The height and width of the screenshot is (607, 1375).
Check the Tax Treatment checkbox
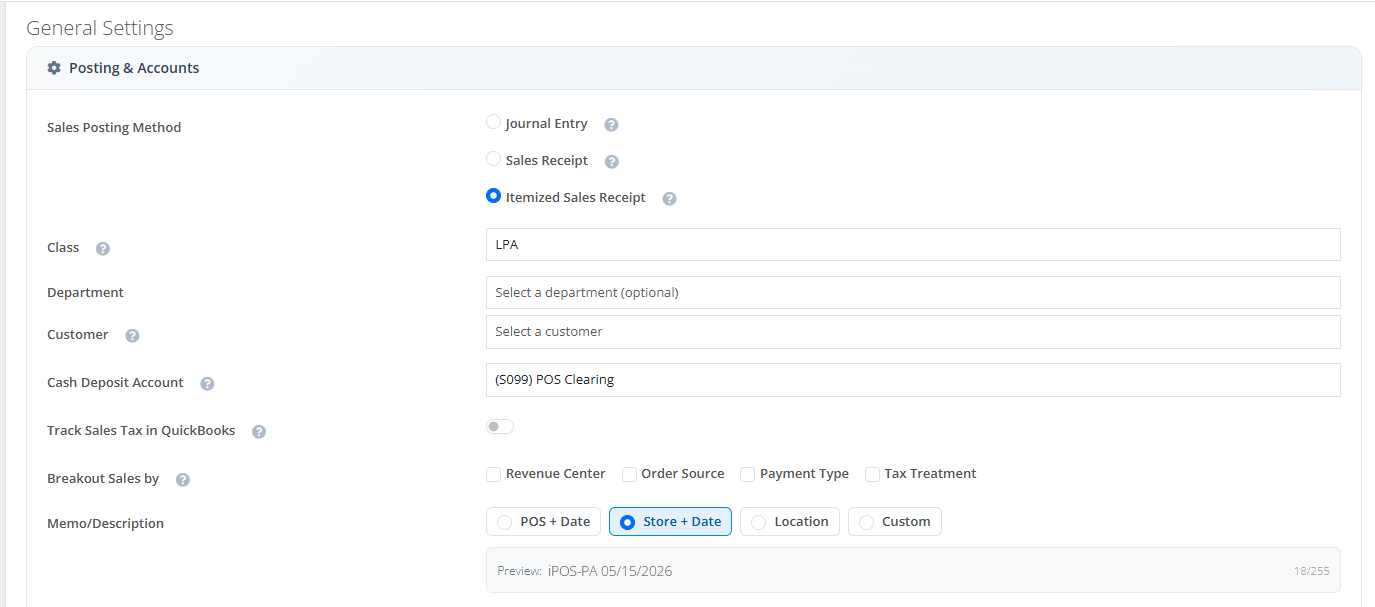[872, 474]
